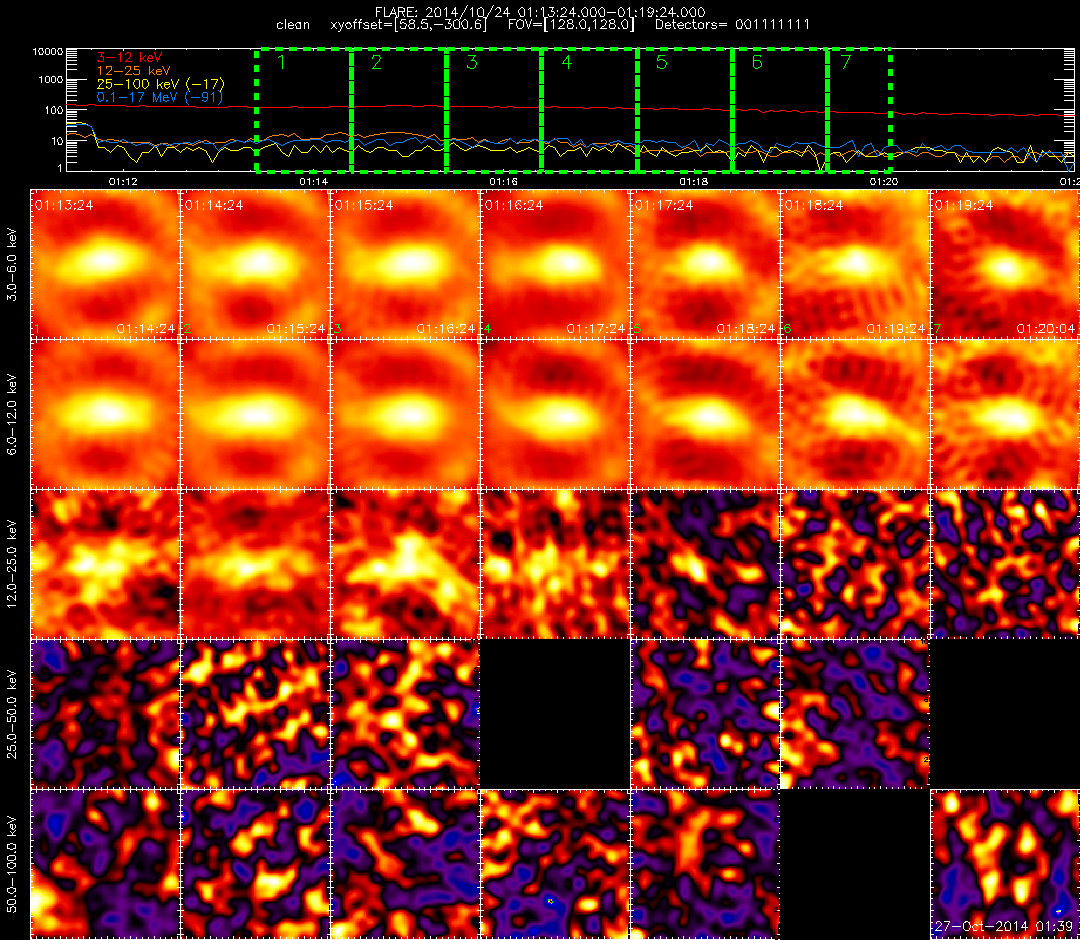Screen dimensions: 1080x940
Task: Select interval number 4 in the light curve
Action: point(566,62)
